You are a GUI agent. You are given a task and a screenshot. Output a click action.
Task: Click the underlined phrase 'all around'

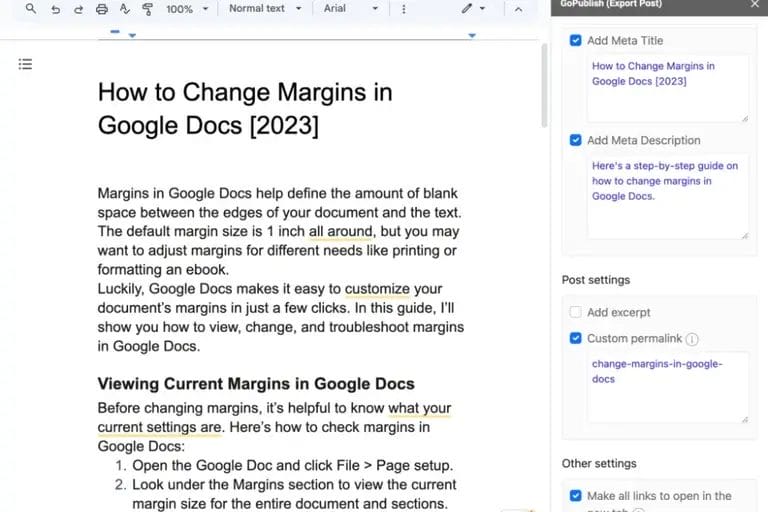340,231
